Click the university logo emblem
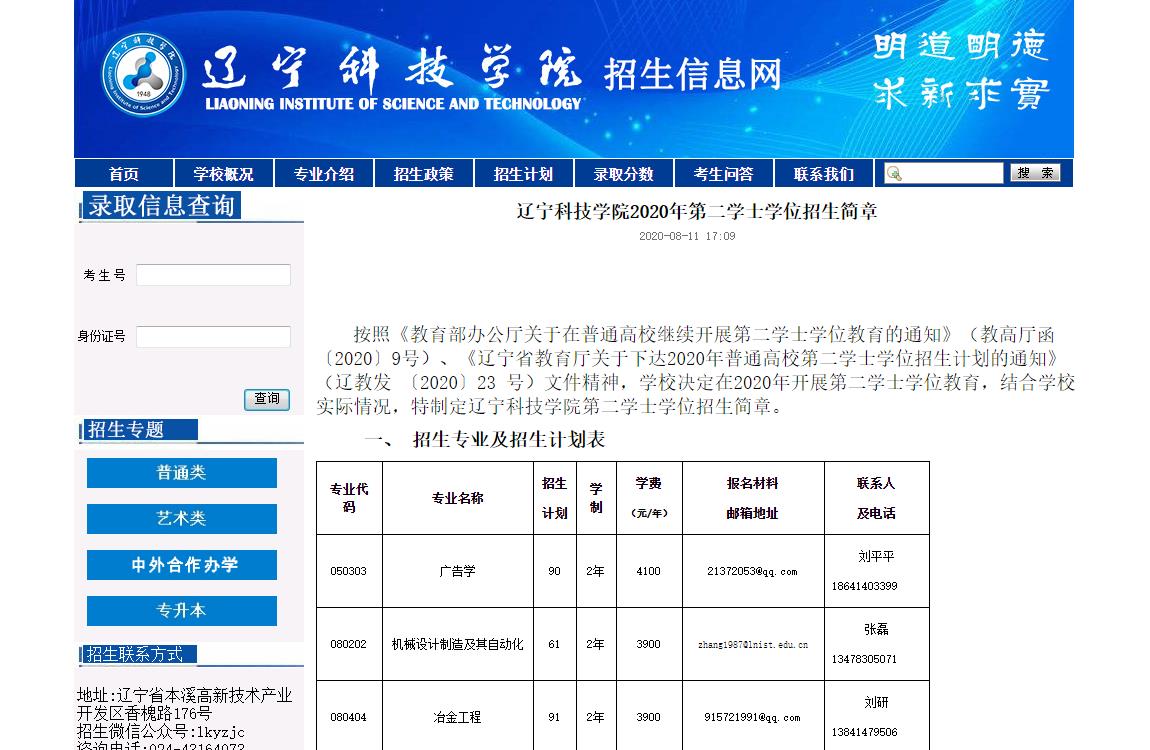Image resolution: width=1150 pixels, height=750 pixels. point(143,74)
